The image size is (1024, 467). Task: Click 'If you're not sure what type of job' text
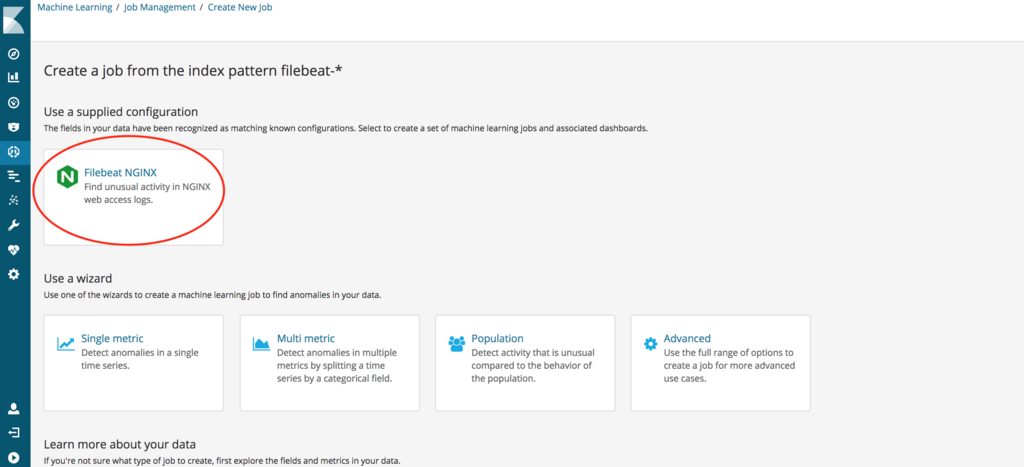click(222, 461)
